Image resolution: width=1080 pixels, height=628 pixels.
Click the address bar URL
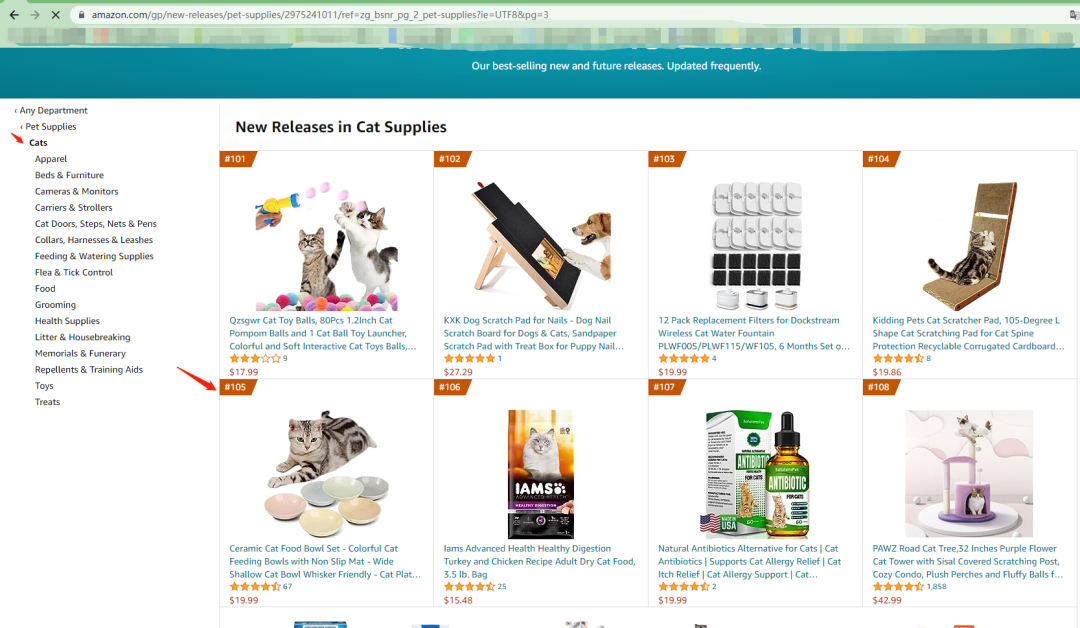tap(320, 14)
